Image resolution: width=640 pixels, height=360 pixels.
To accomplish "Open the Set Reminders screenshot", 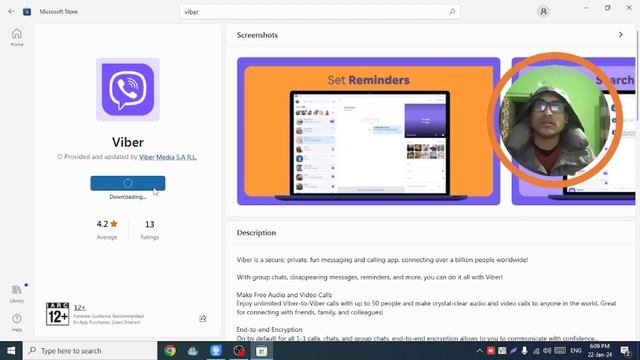I will click(369, 131).
